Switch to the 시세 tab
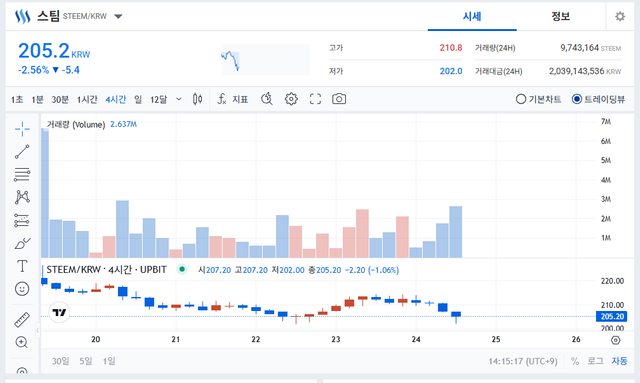This screenshot has width=640, height=383. (472, 16)
